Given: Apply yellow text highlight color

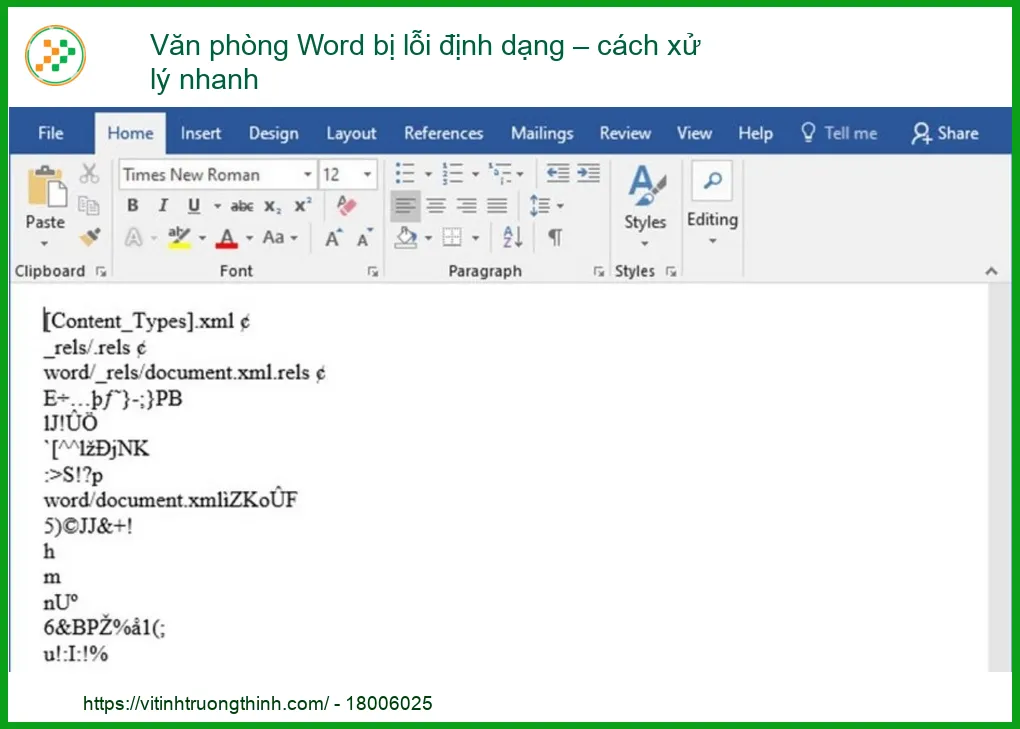Looking at the screenshot, I should pos(179,237).
